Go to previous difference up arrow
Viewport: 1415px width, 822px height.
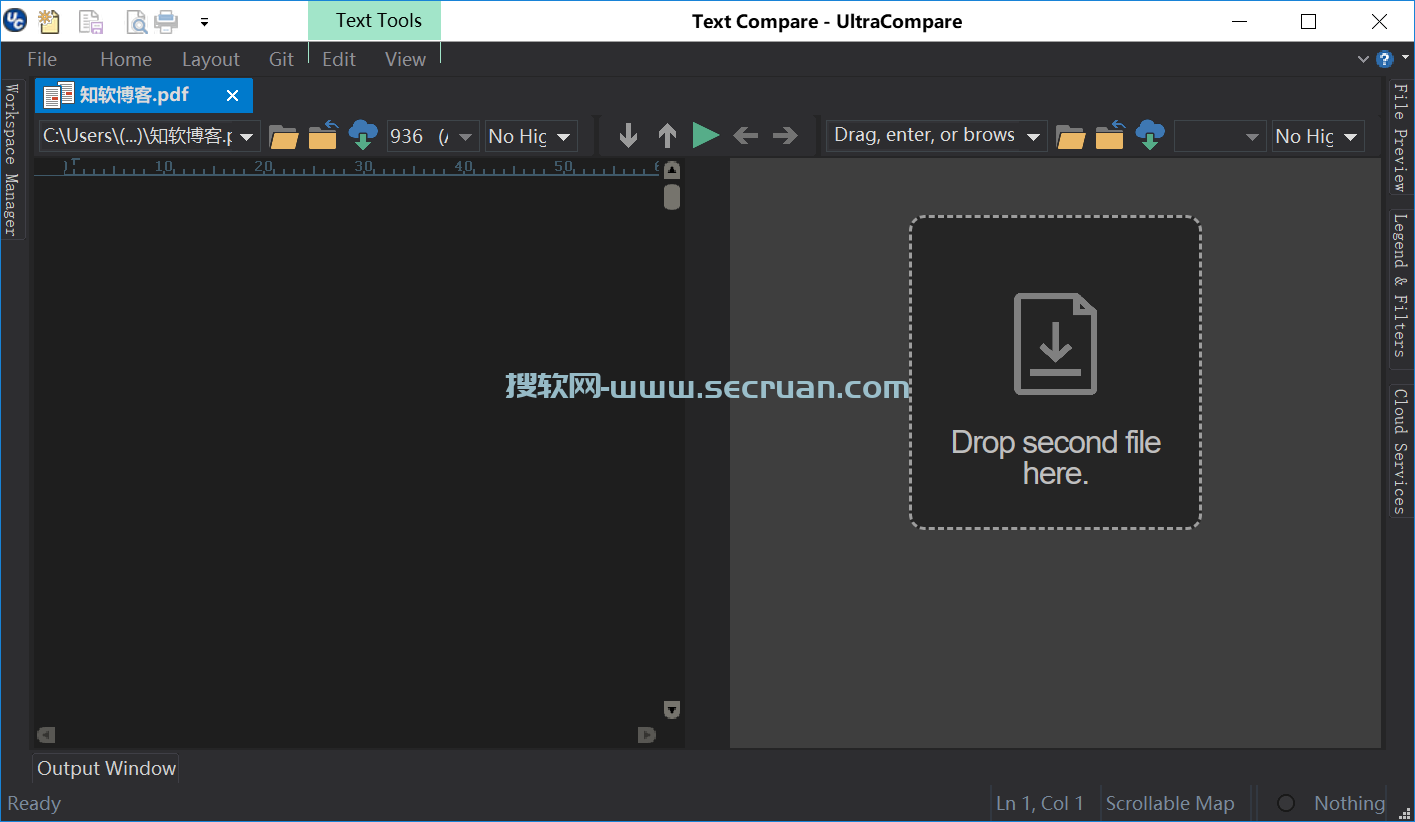(x=667, y=136)
